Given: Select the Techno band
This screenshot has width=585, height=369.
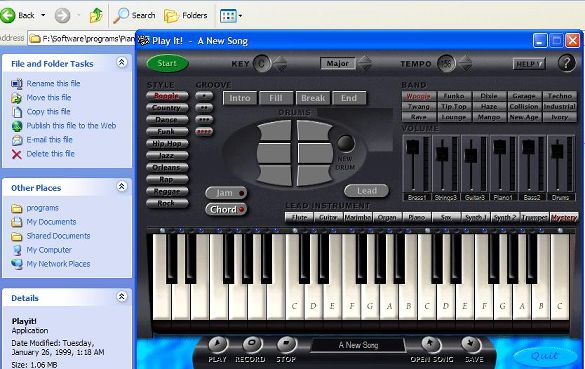Looking at the screenshot, I should click(x=560, y=96).
